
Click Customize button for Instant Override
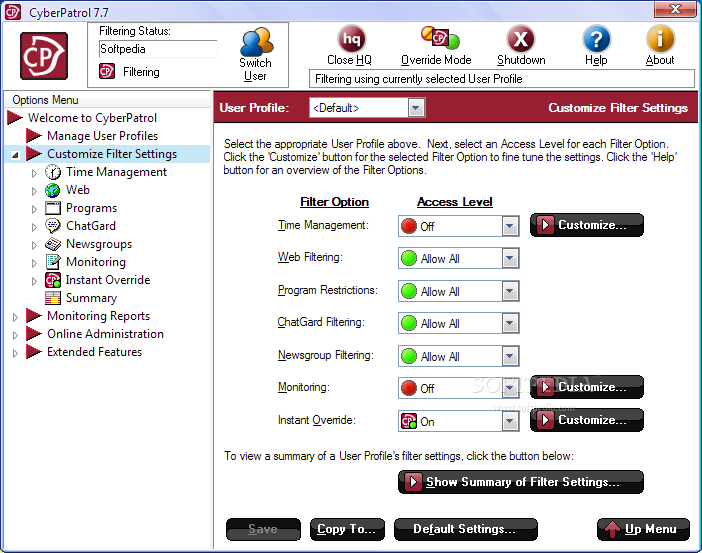(586, 420)
